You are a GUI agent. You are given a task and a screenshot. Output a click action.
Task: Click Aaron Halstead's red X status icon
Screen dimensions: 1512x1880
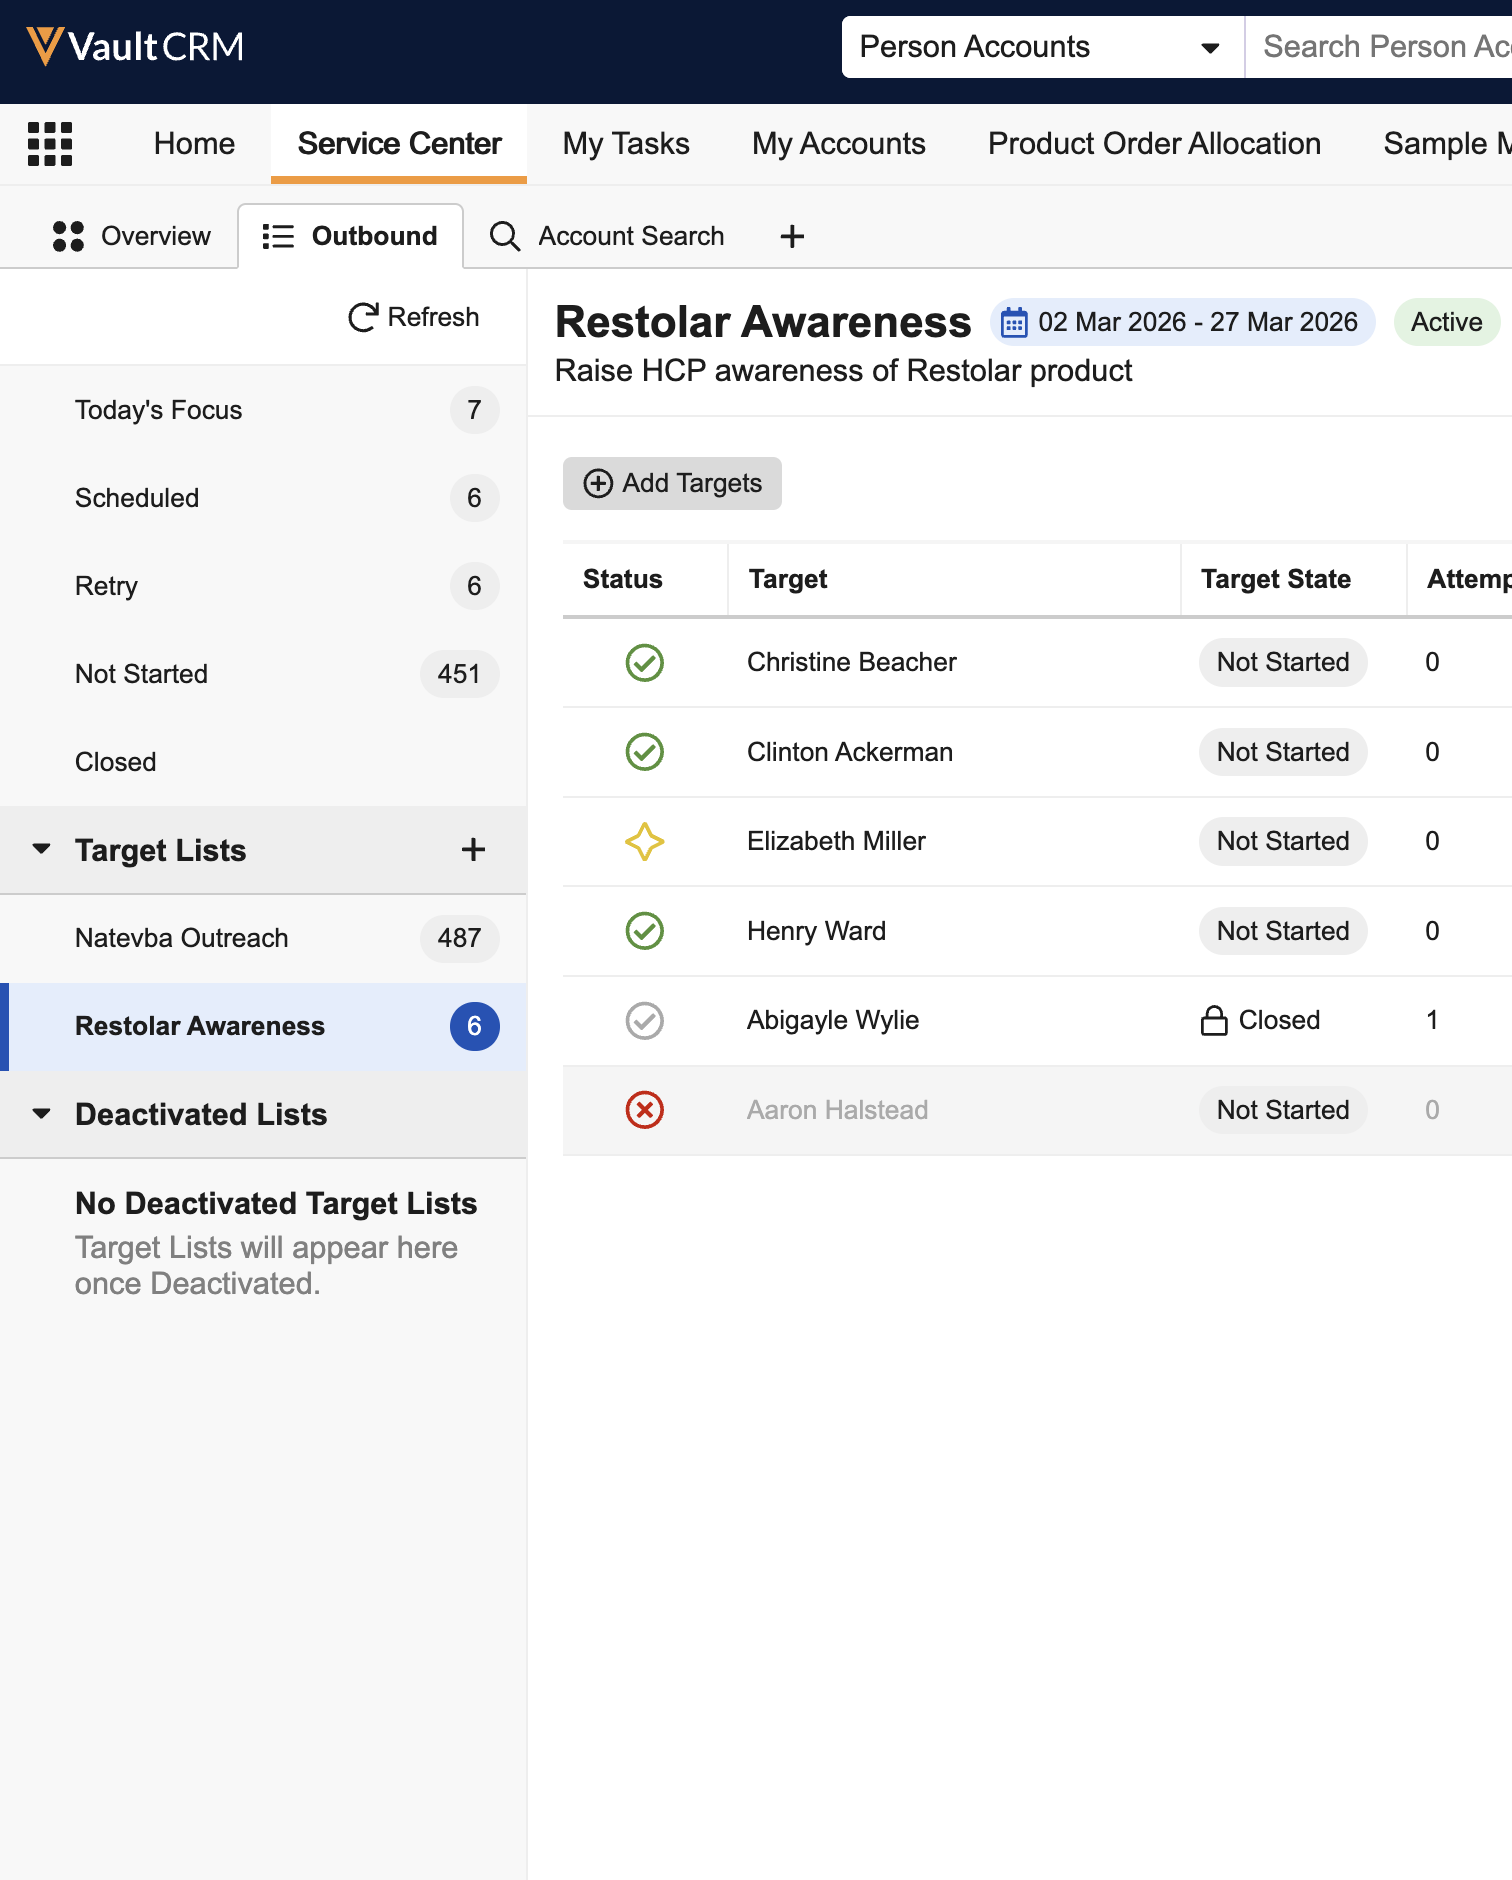(644, 1110)
